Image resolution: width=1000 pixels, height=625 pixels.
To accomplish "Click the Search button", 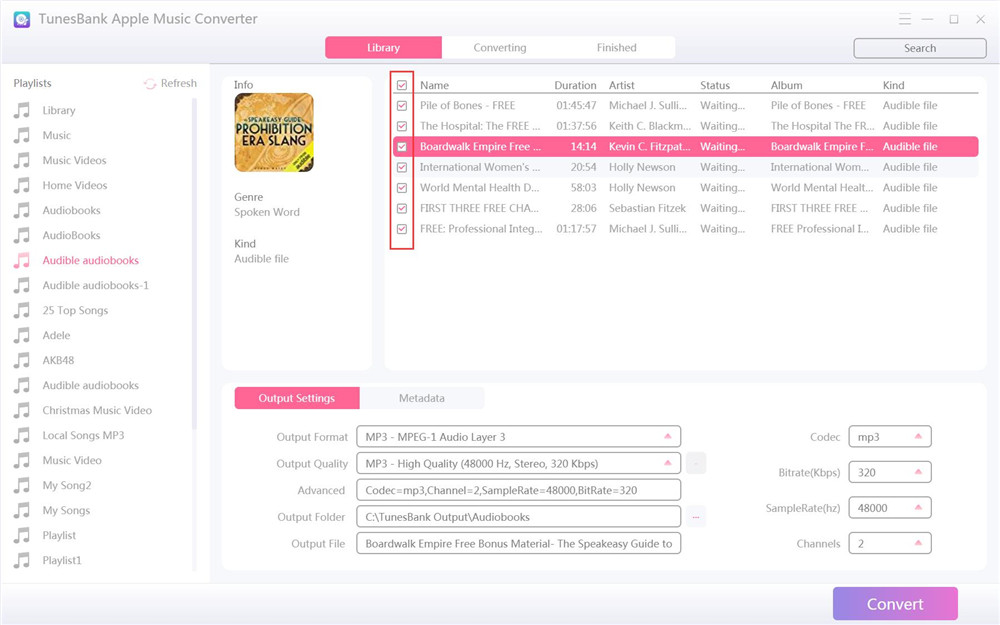I will coord(920,48).
